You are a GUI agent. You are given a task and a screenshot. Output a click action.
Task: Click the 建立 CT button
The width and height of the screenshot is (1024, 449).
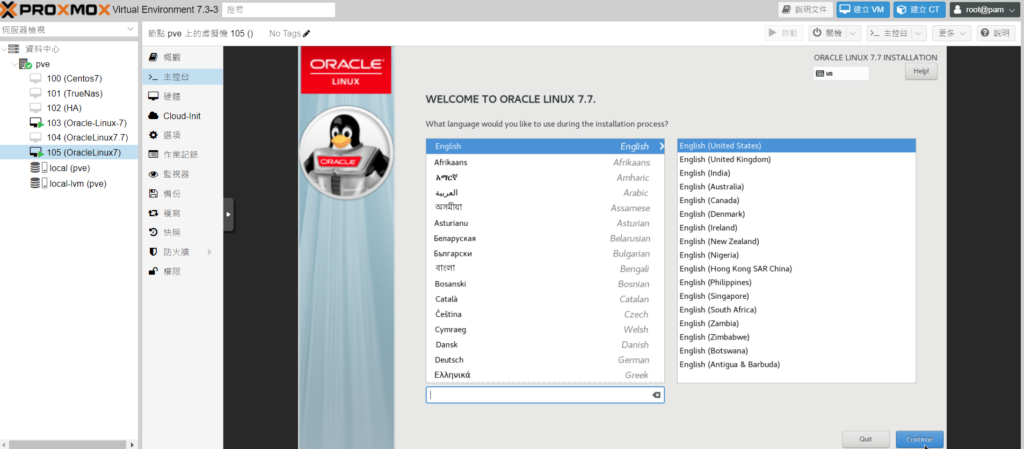pyautogui.click(x=919, y=9)
